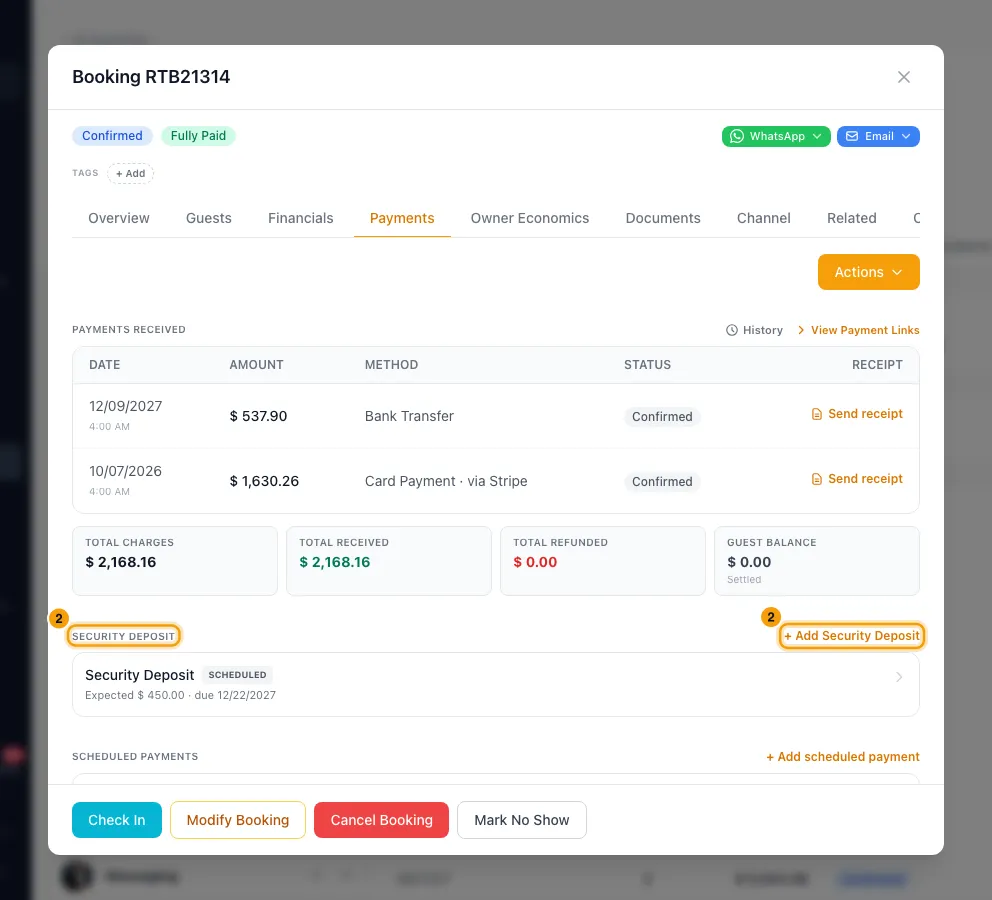992x900 pixels.
Task: Open the Channel tab
Action: coord(764,218)
